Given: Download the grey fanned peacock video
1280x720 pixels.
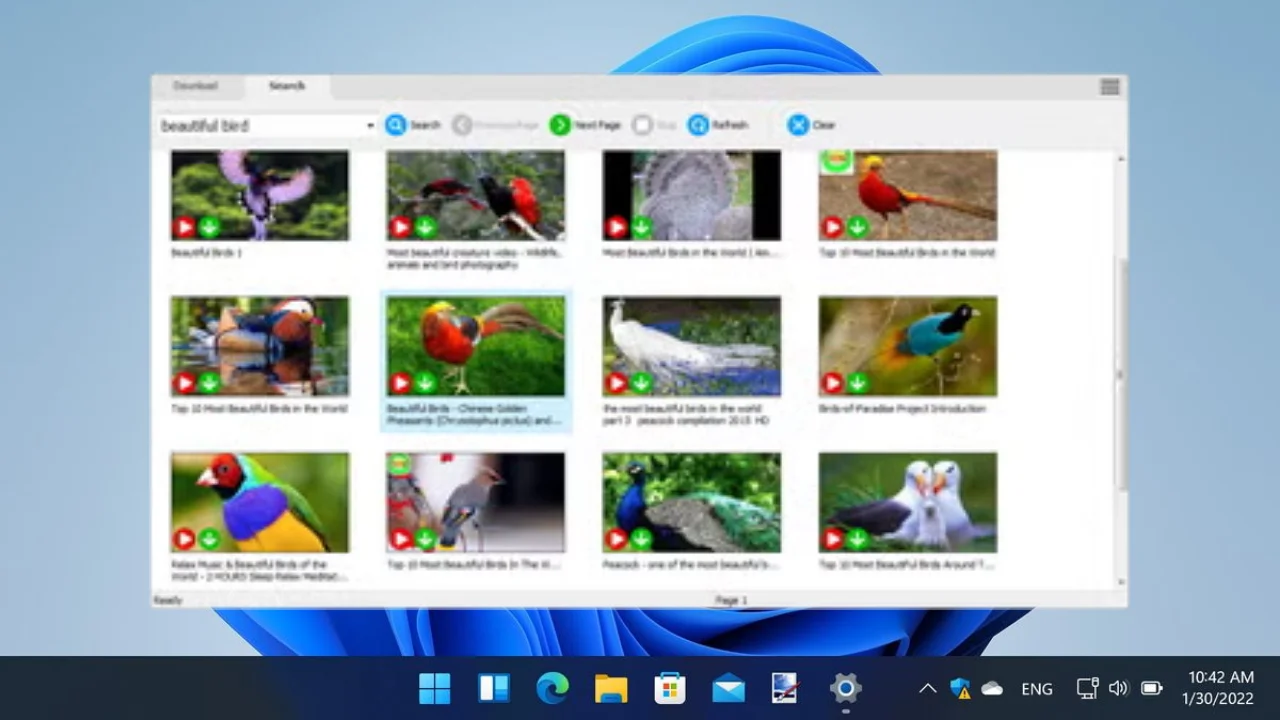Looking at the screenshot, I should pos(640,227).
